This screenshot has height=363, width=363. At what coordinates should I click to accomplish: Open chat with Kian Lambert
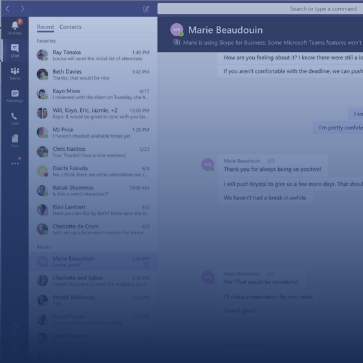pyautogui.click(x=93, y=210)
